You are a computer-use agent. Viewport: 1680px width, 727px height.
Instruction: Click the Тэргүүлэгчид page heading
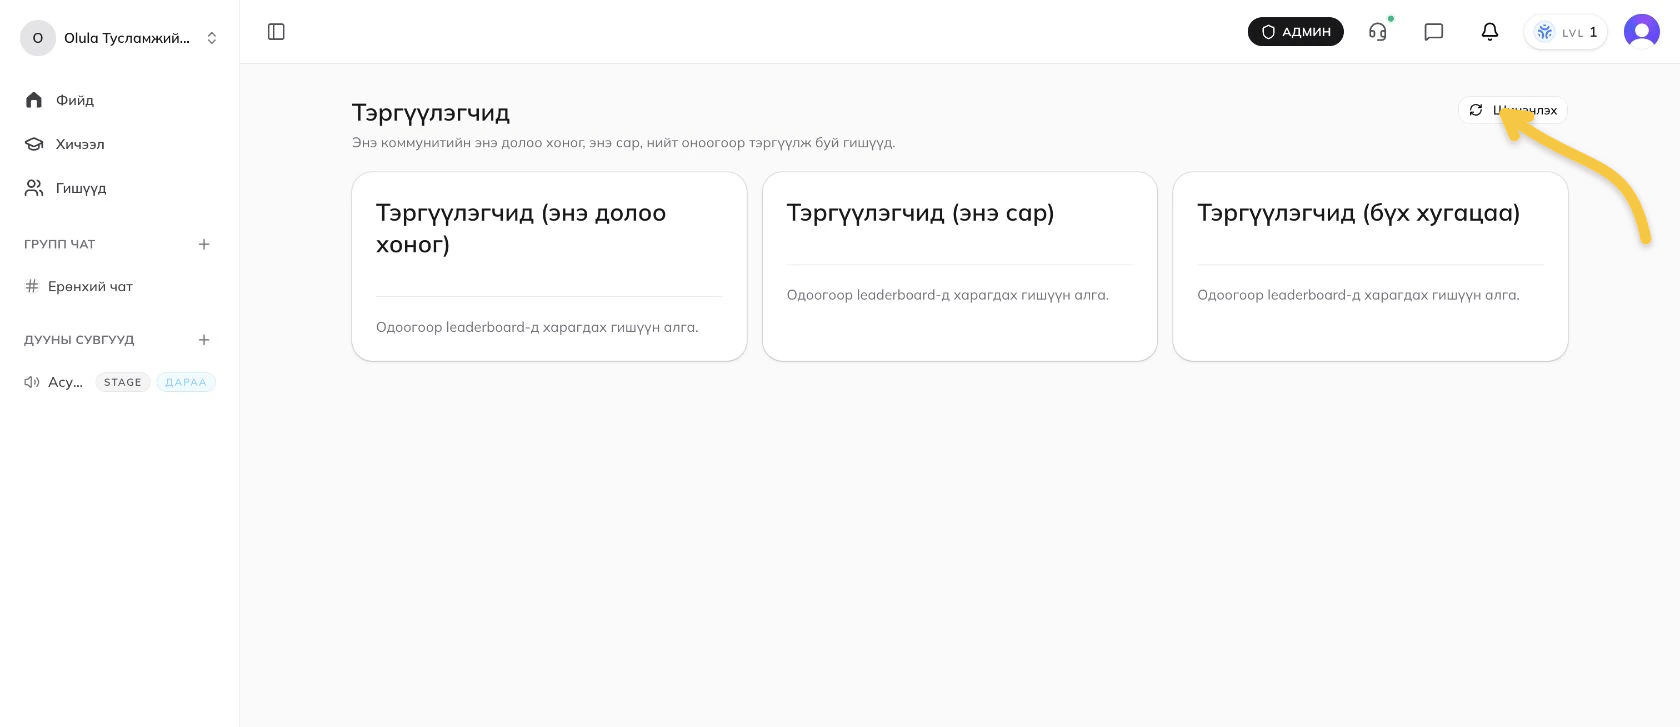pyautogui.click(x=431, y=113)
